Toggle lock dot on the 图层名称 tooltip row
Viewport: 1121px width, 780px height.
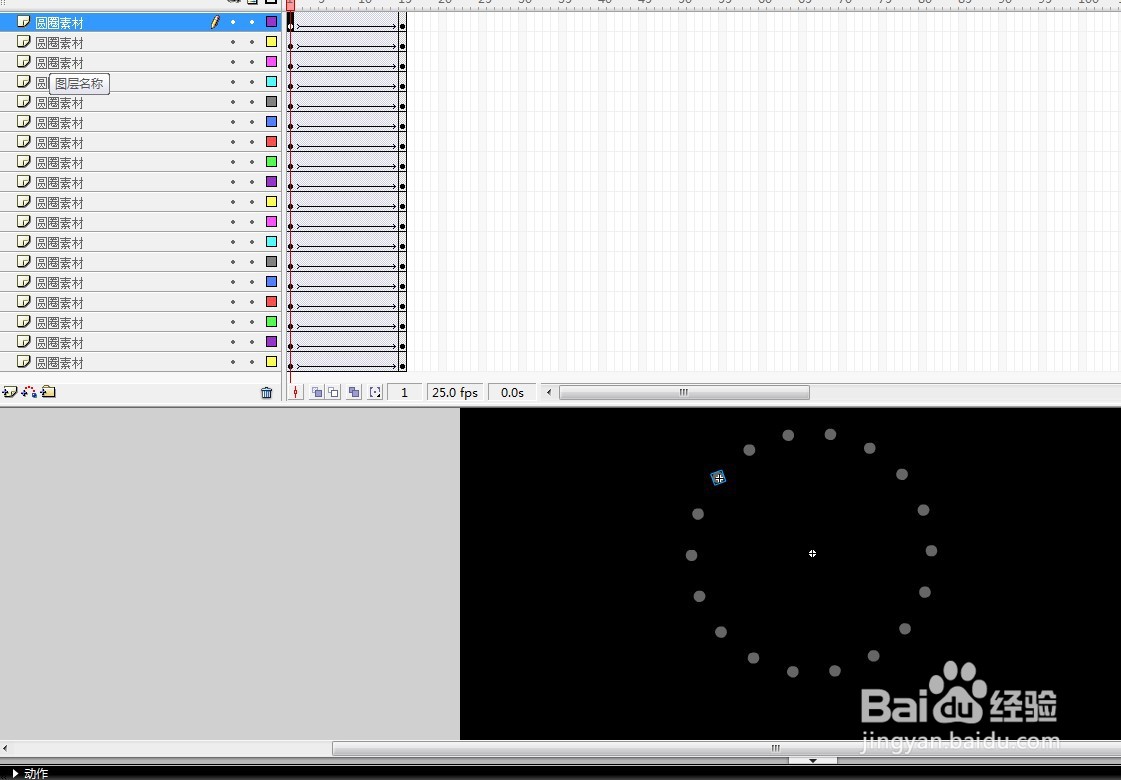coord(252,82)
